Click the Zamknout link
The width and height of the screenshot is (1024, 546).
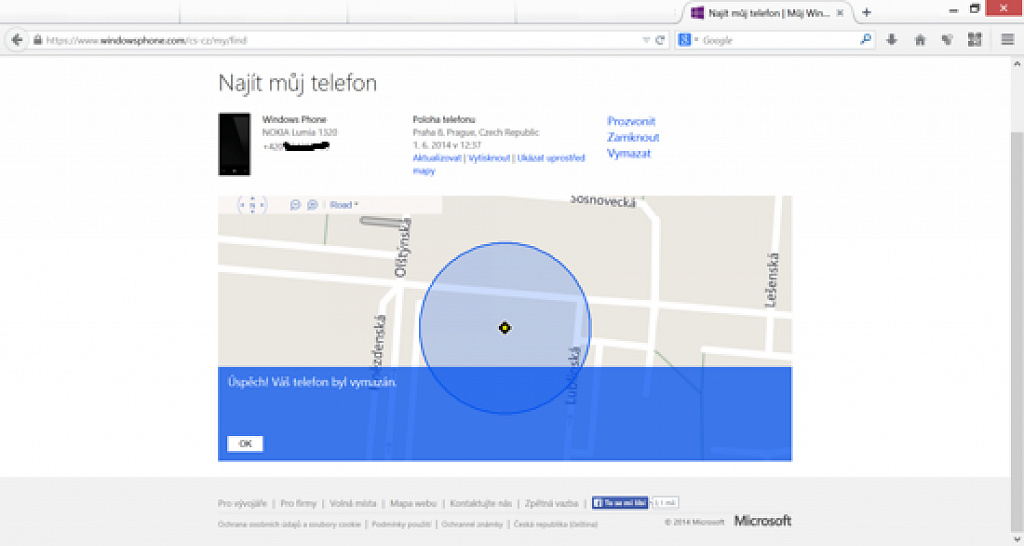point(633,137)
